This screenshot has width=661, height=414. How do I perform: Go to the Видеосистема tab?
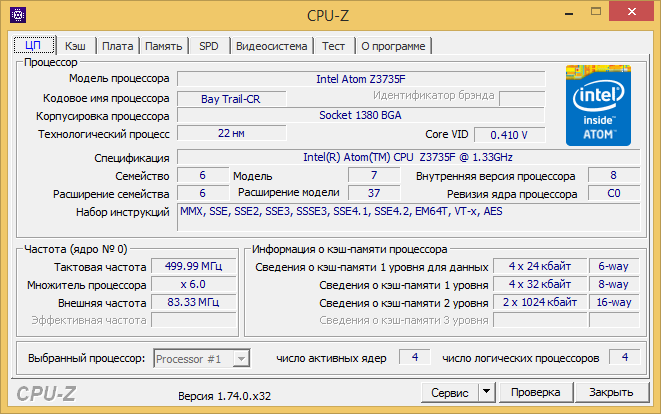[x=271, y=46]
